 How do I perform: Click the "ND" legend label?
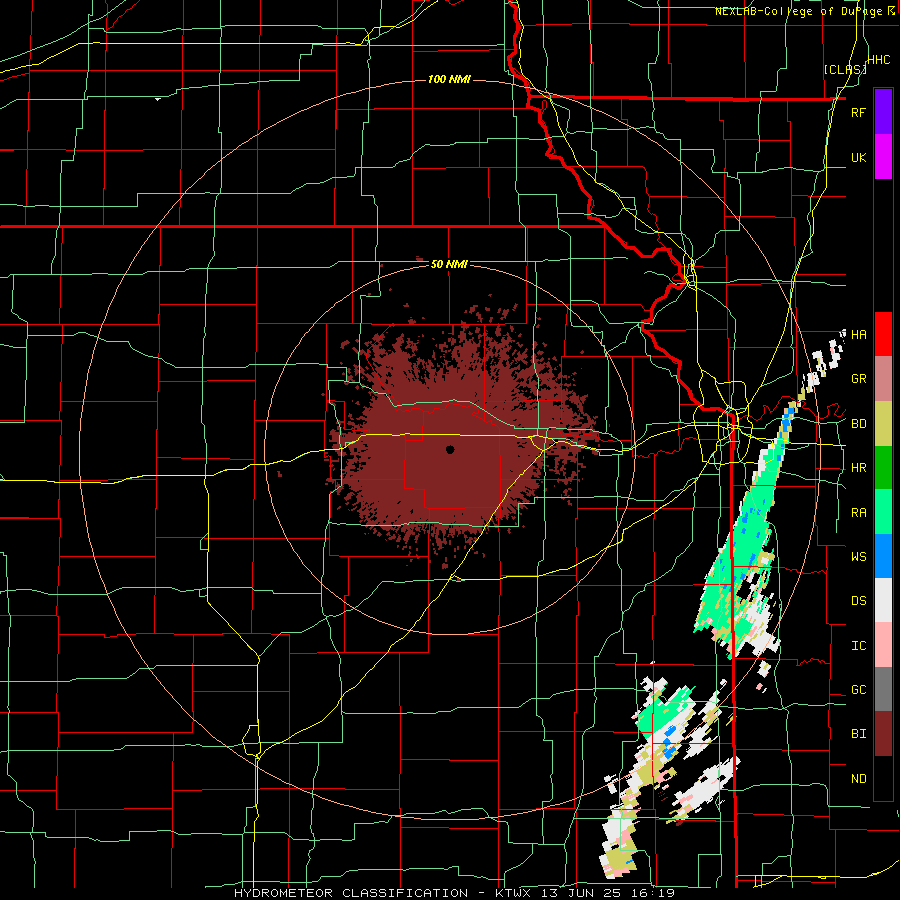click(x=858, y=779)
